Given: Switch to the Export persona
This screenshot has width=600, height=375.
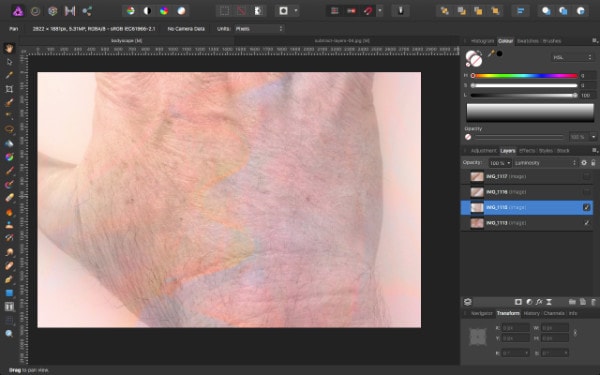Looking at the screenshot, I should coord(87,11).
